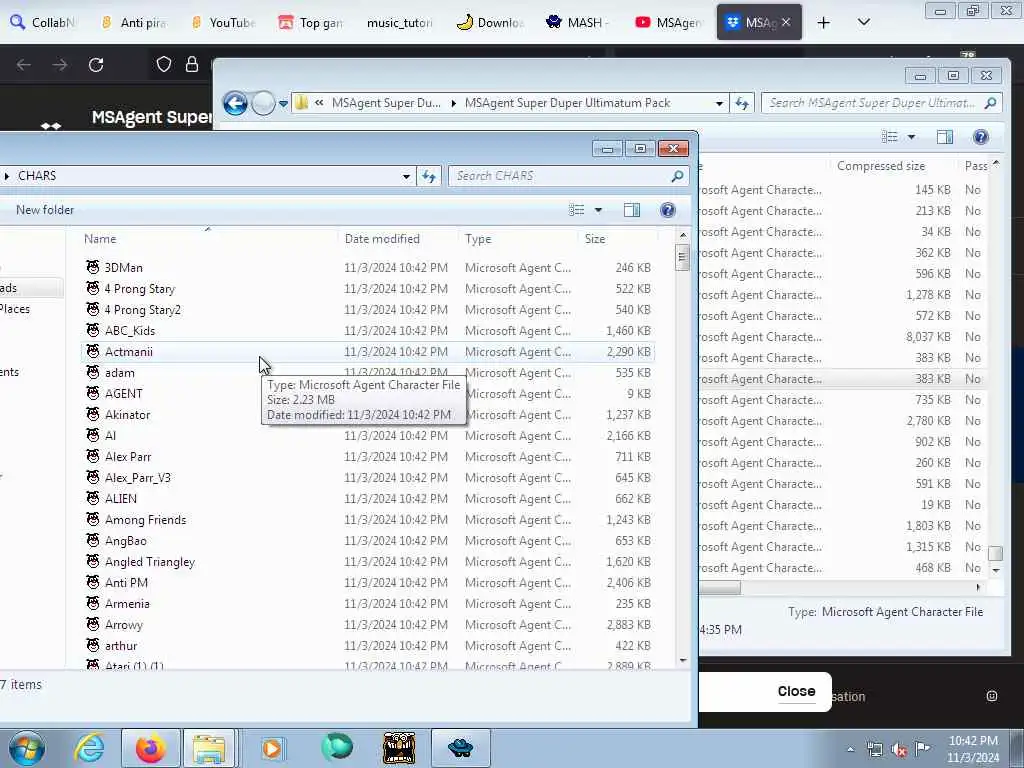
Task: Toggle preview pane in Ultimatum Pack window
Action: [944, 136]
